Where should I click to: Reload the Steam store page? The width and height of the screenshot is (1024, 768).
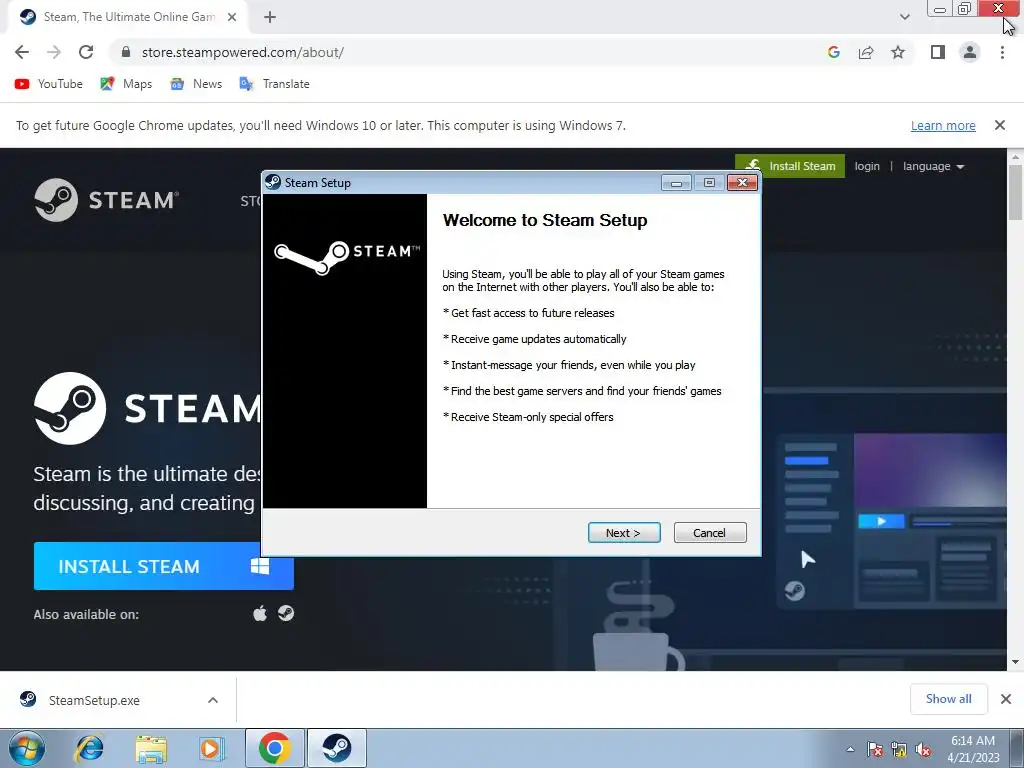86,52
